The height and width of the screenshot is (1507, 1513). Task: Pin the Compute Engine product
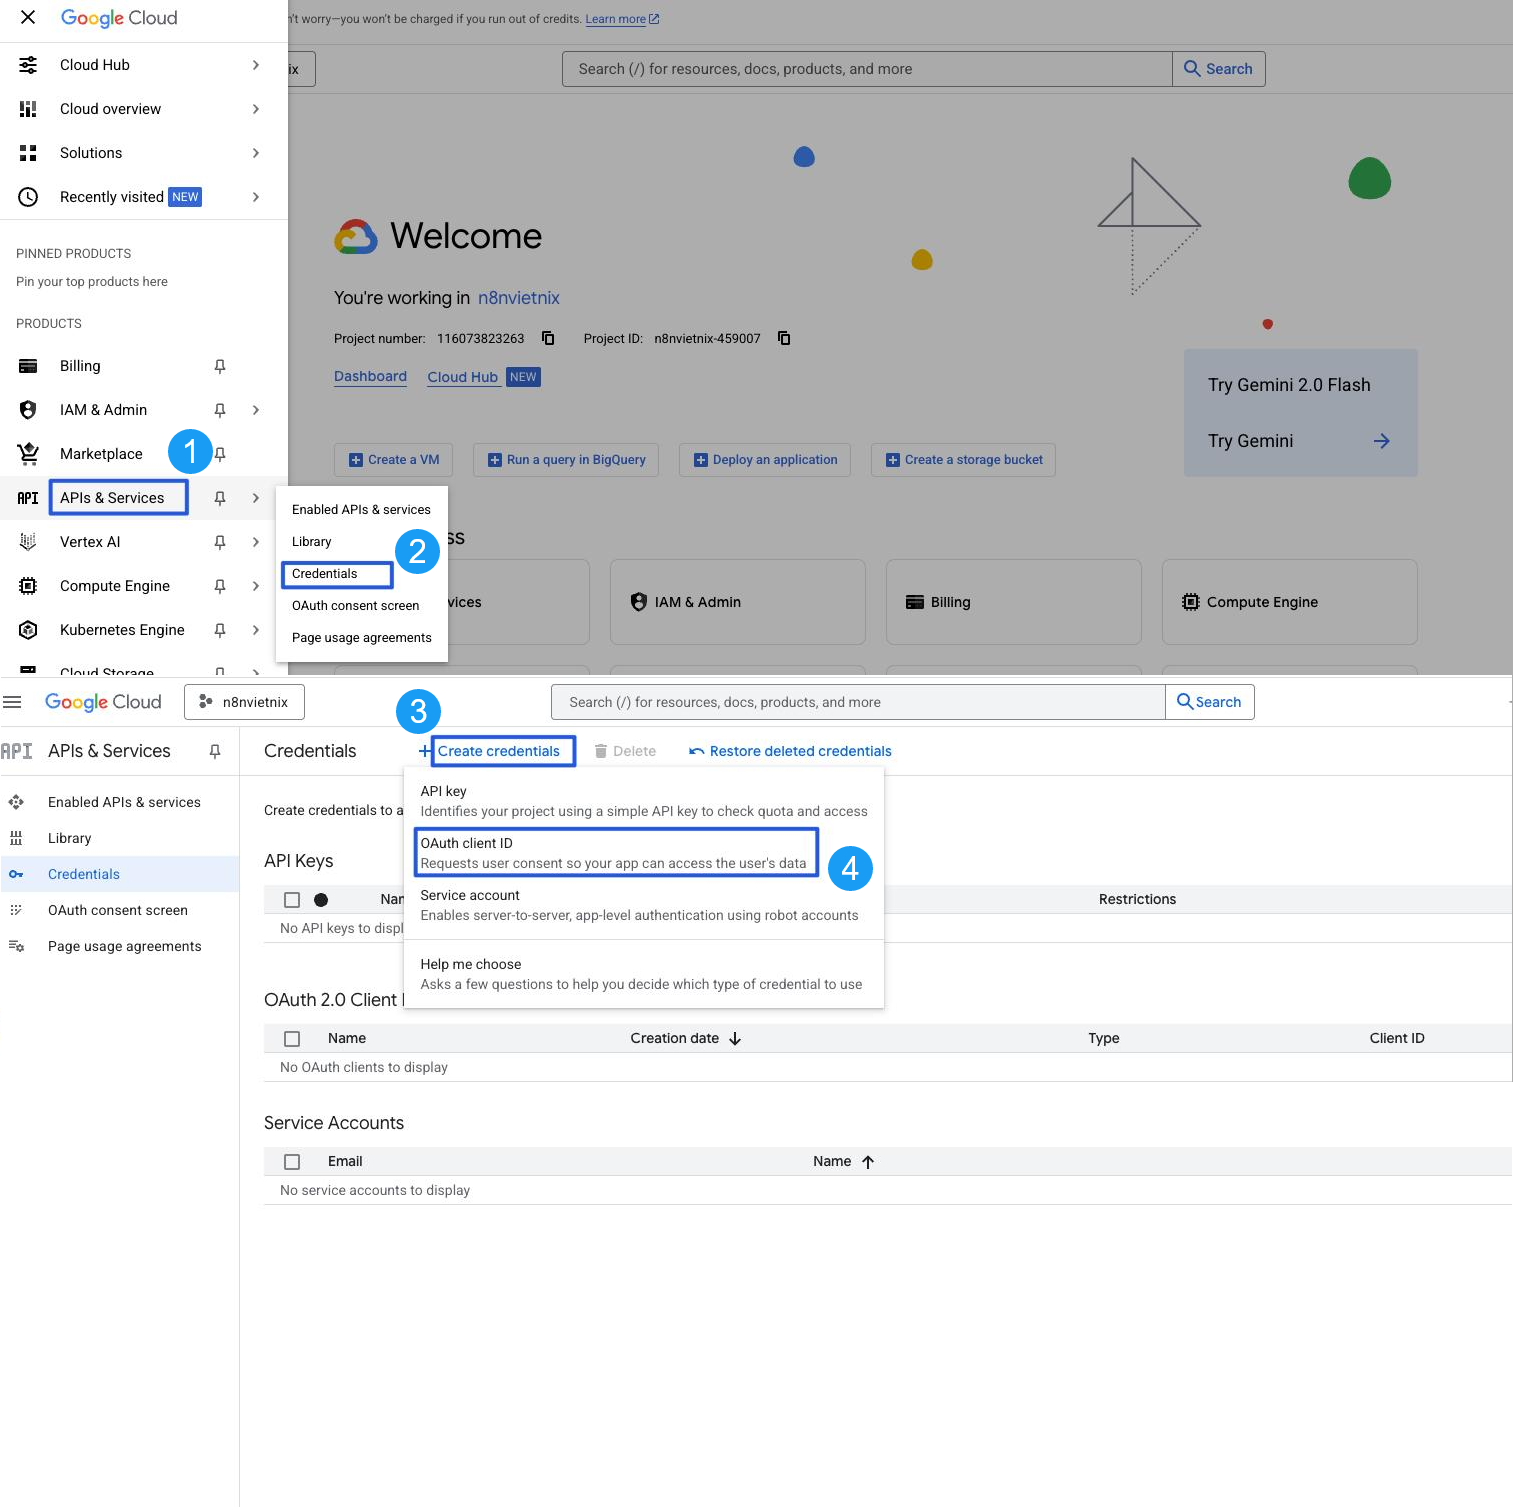point(220,586)
